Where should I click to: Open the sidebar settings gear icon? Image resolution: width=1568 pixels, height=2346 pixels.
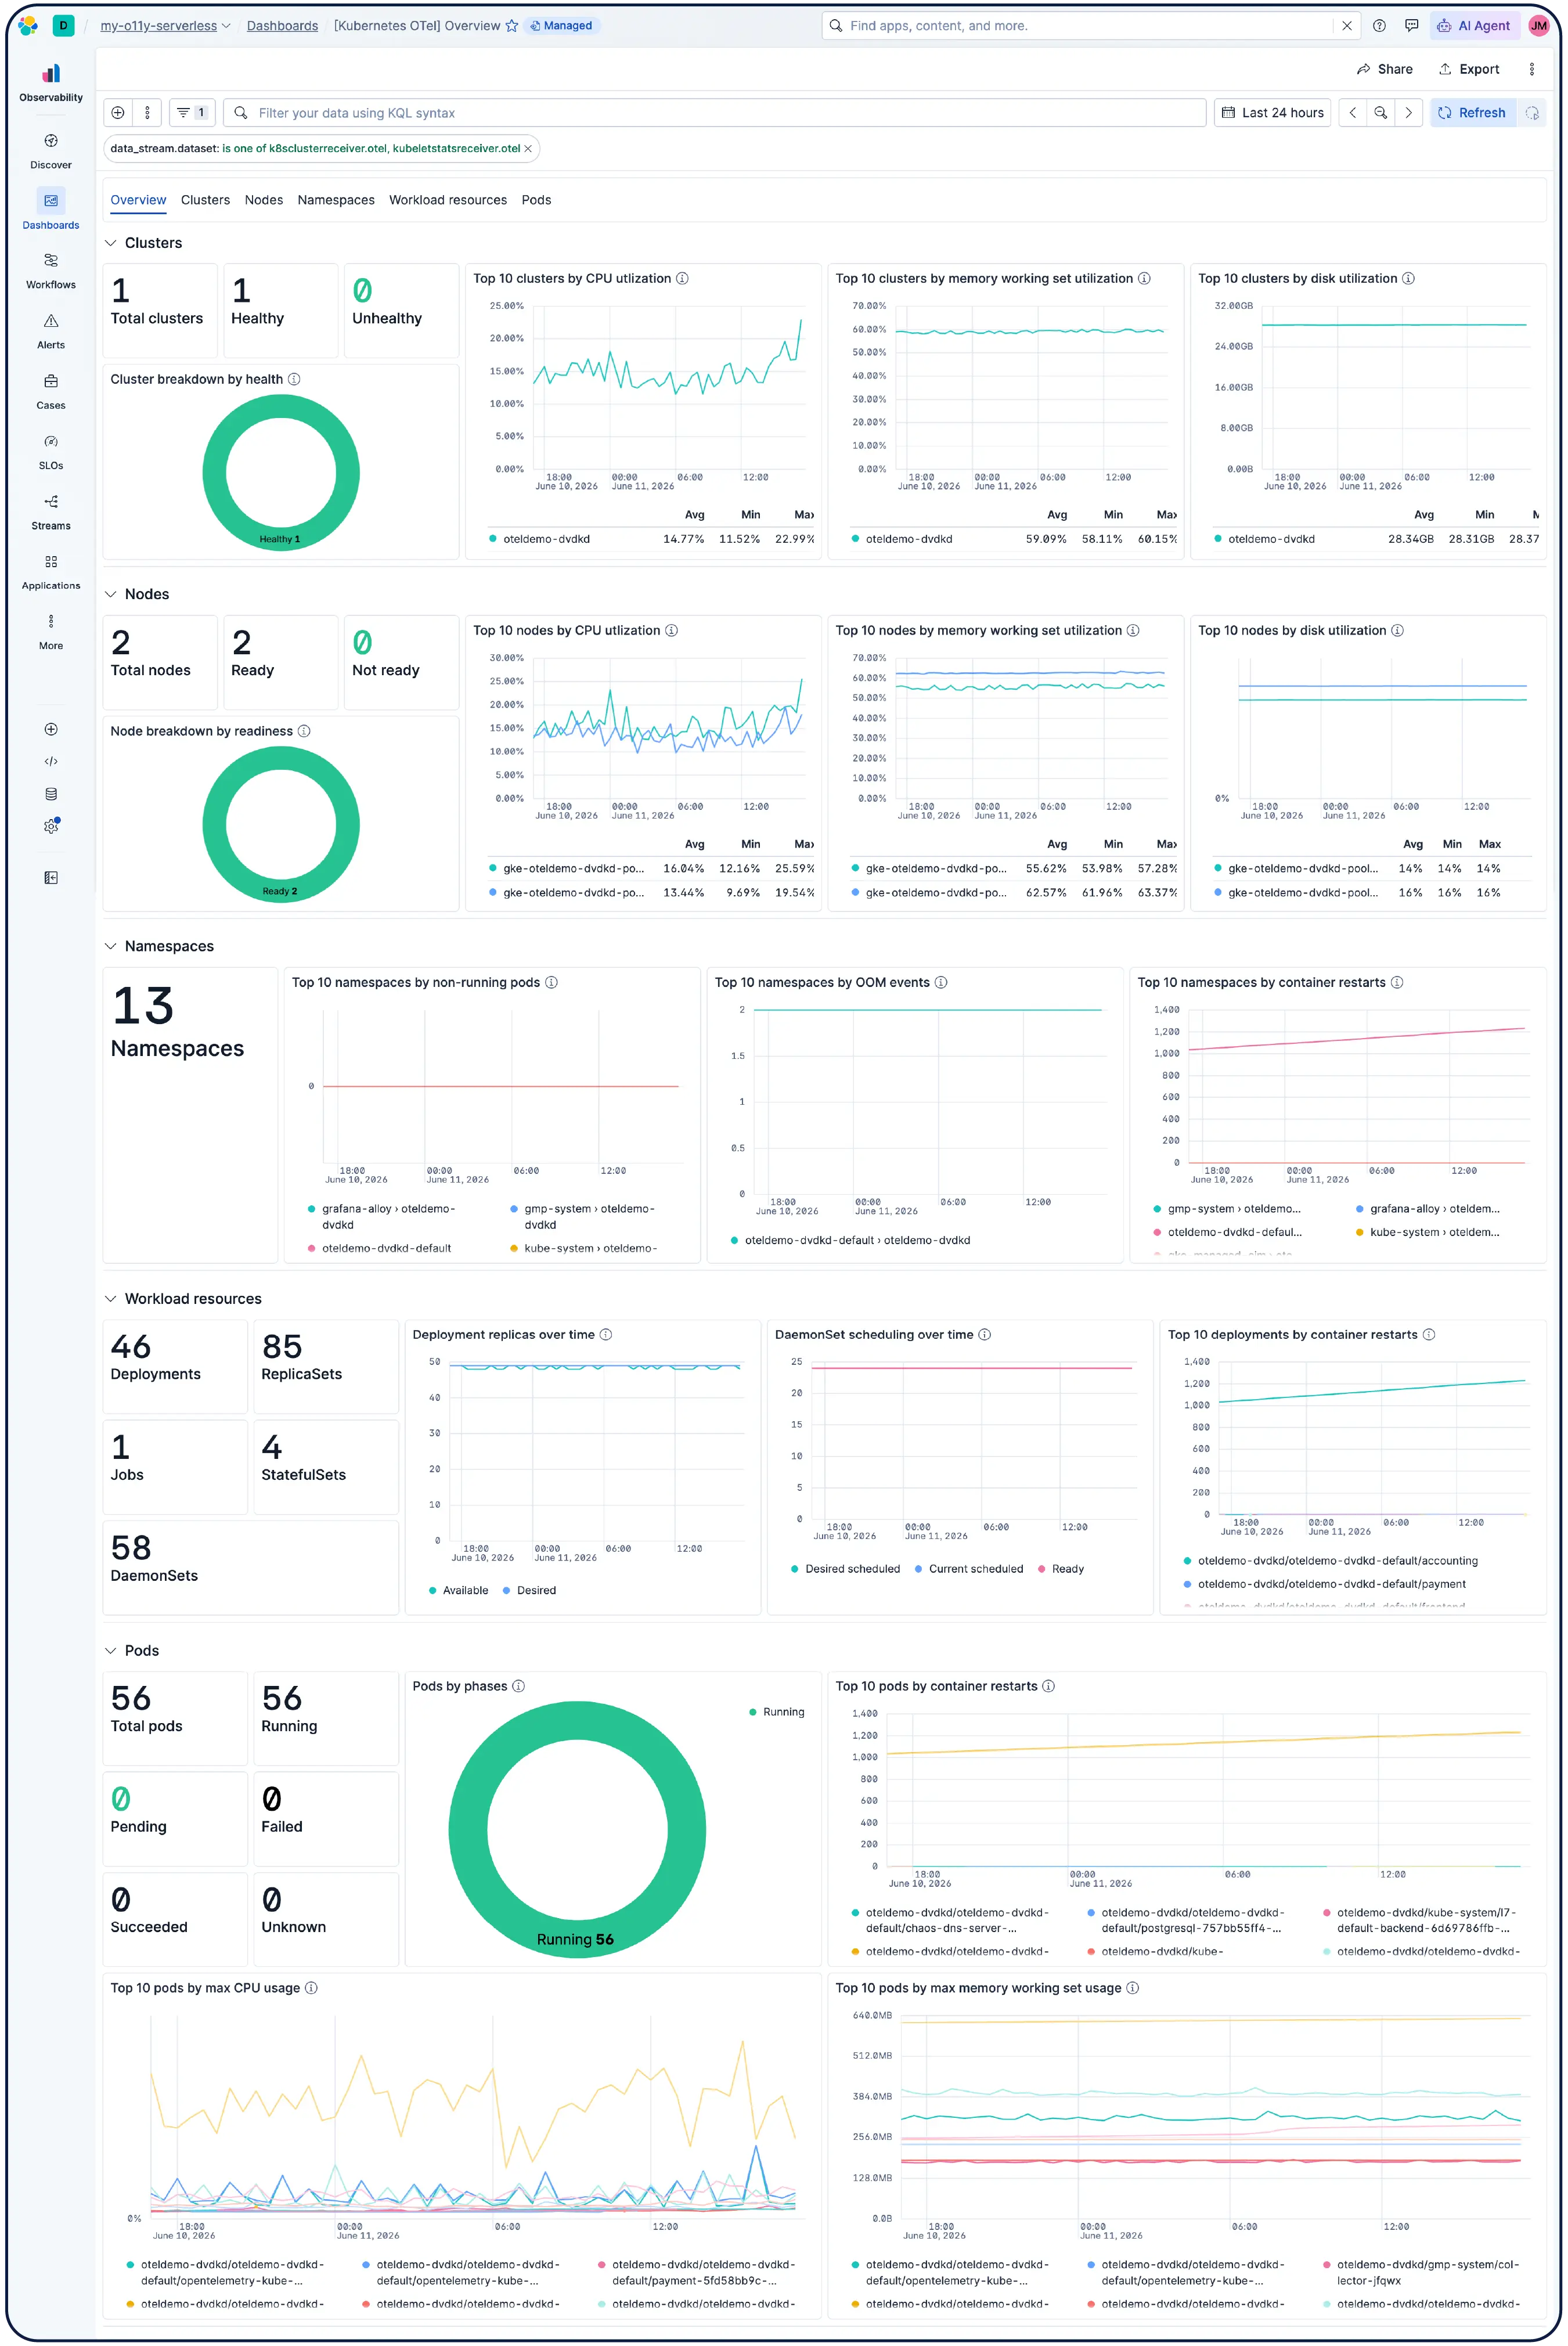[x=51, y=826]
